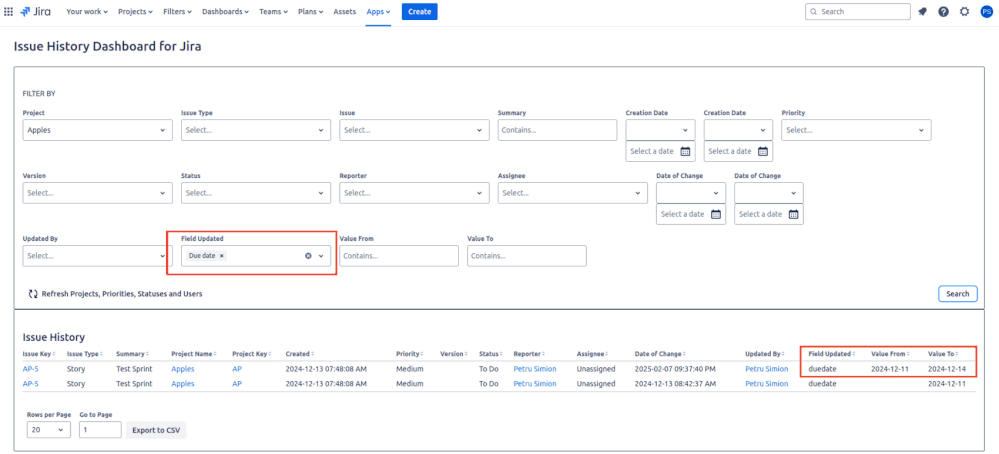
Task: Open the Dashboards menu
Action: [226, 11]
